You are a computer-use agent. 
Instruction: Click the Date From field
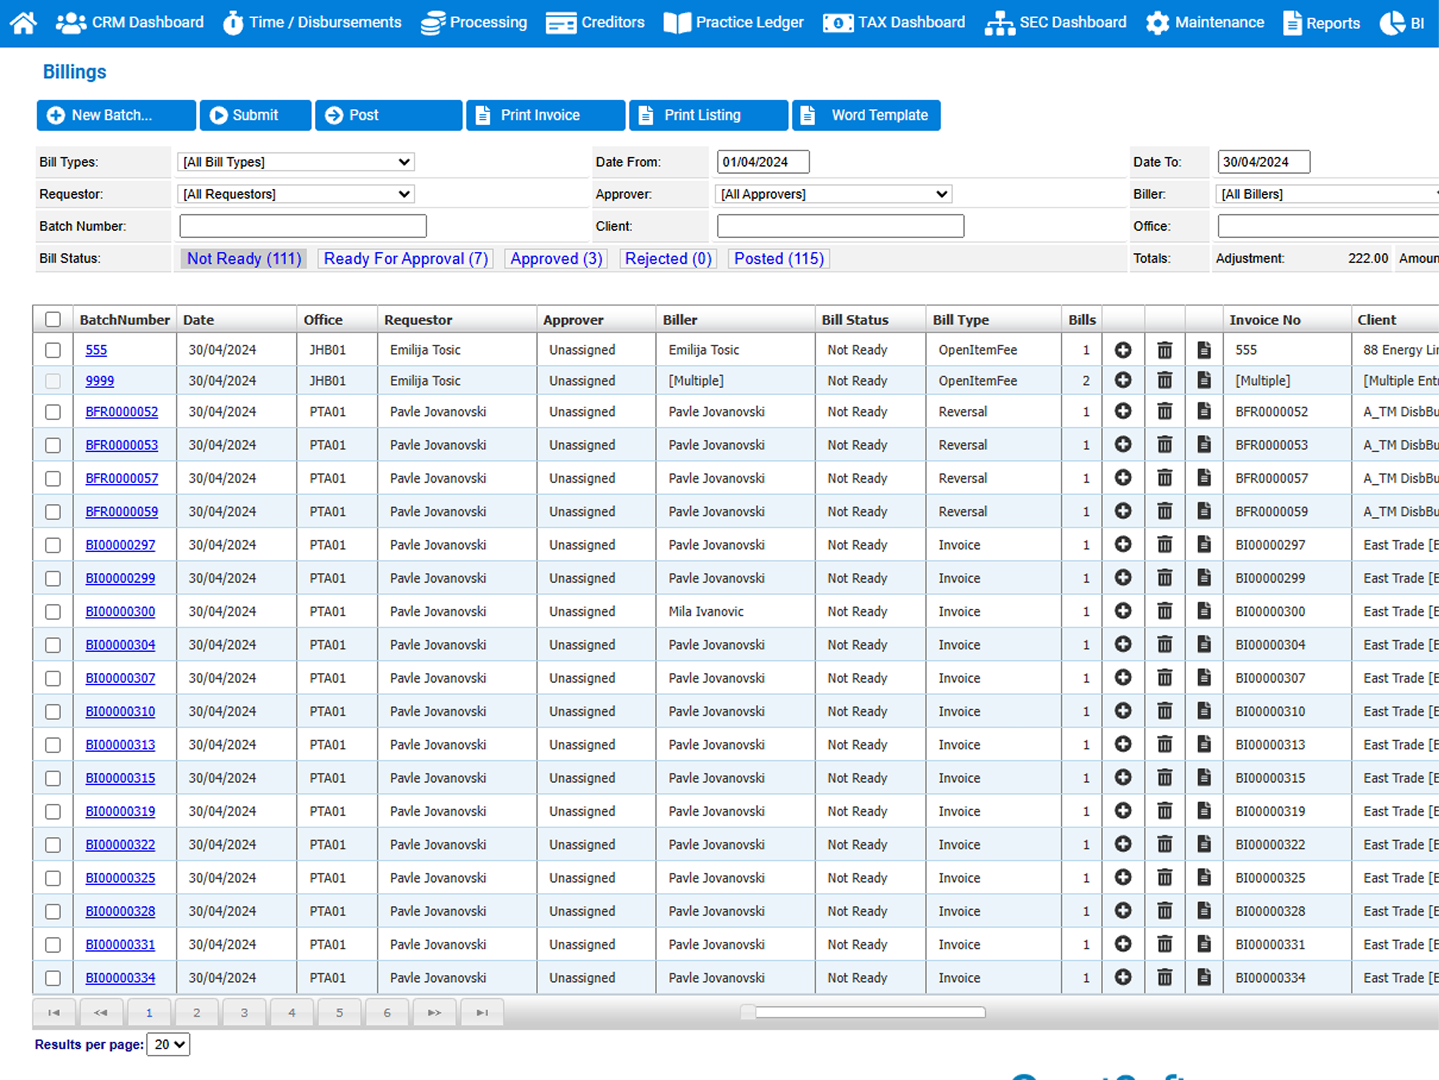coord(763,162)
